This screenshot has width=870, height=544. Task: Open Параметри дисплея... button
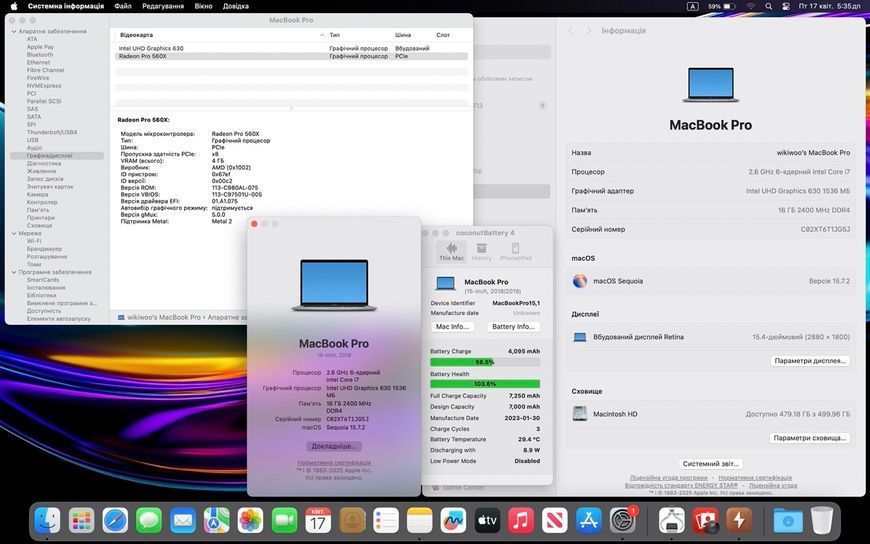click(x=811, y=361)
